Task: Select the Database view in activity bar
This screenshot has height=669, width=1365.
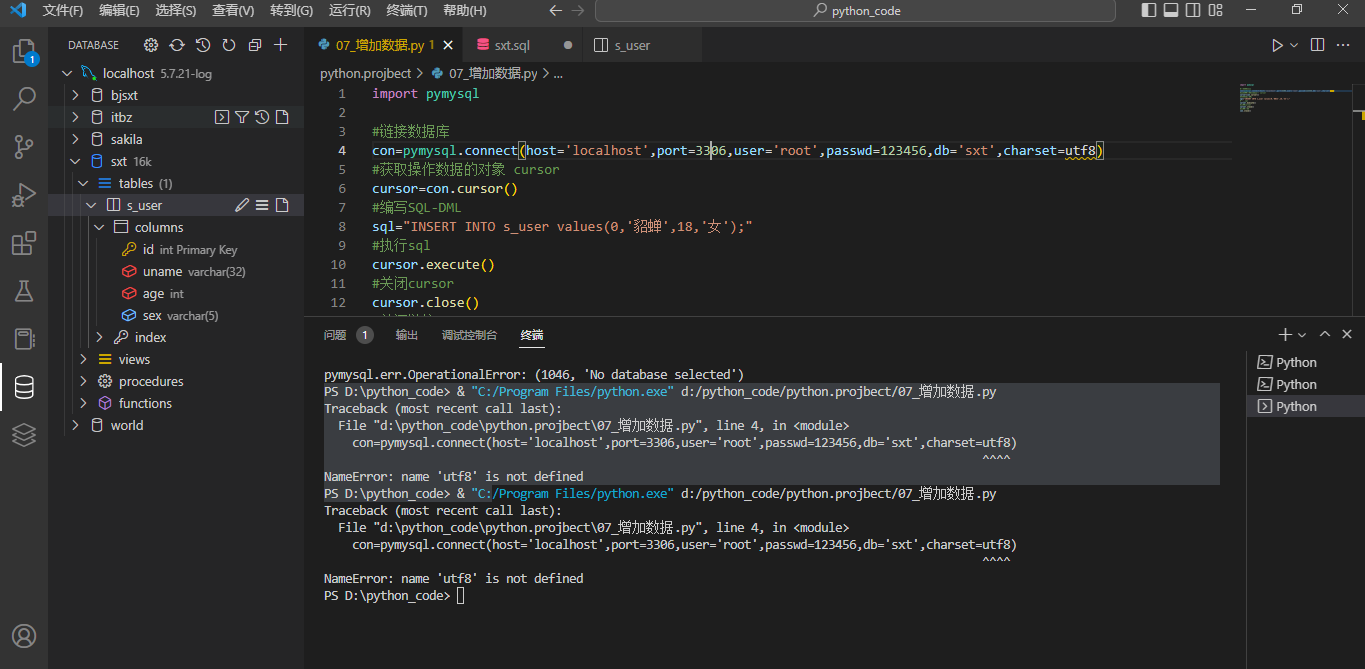Action: pyautogui.click(x=24, y=387)
